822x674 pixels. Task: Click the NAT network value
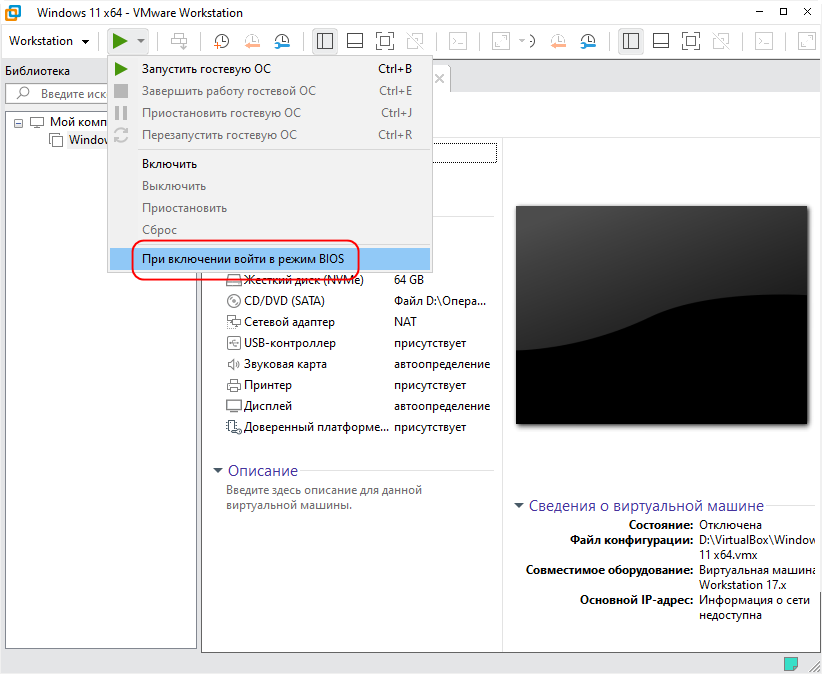click(405, 322)
